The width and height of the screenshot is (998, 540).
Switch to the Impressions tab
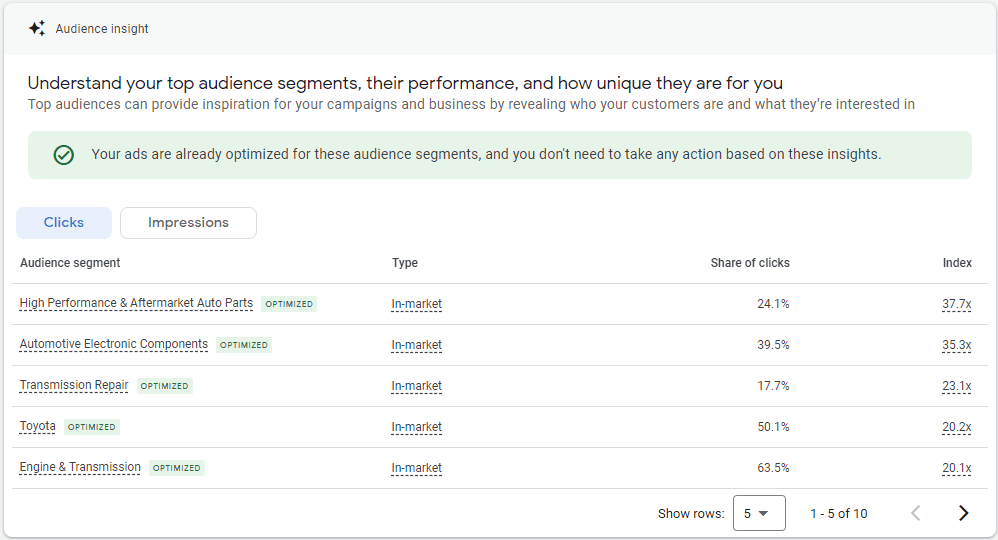(188, 223)
